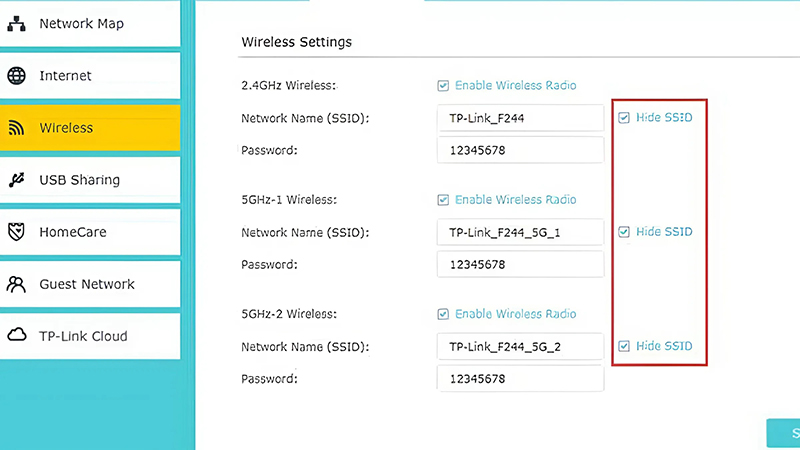Screen dimensions: 800x450
Task: Toggle 5GHz-2 Enable Wireless Radio checkbox
Action: [x=443, y=314]
